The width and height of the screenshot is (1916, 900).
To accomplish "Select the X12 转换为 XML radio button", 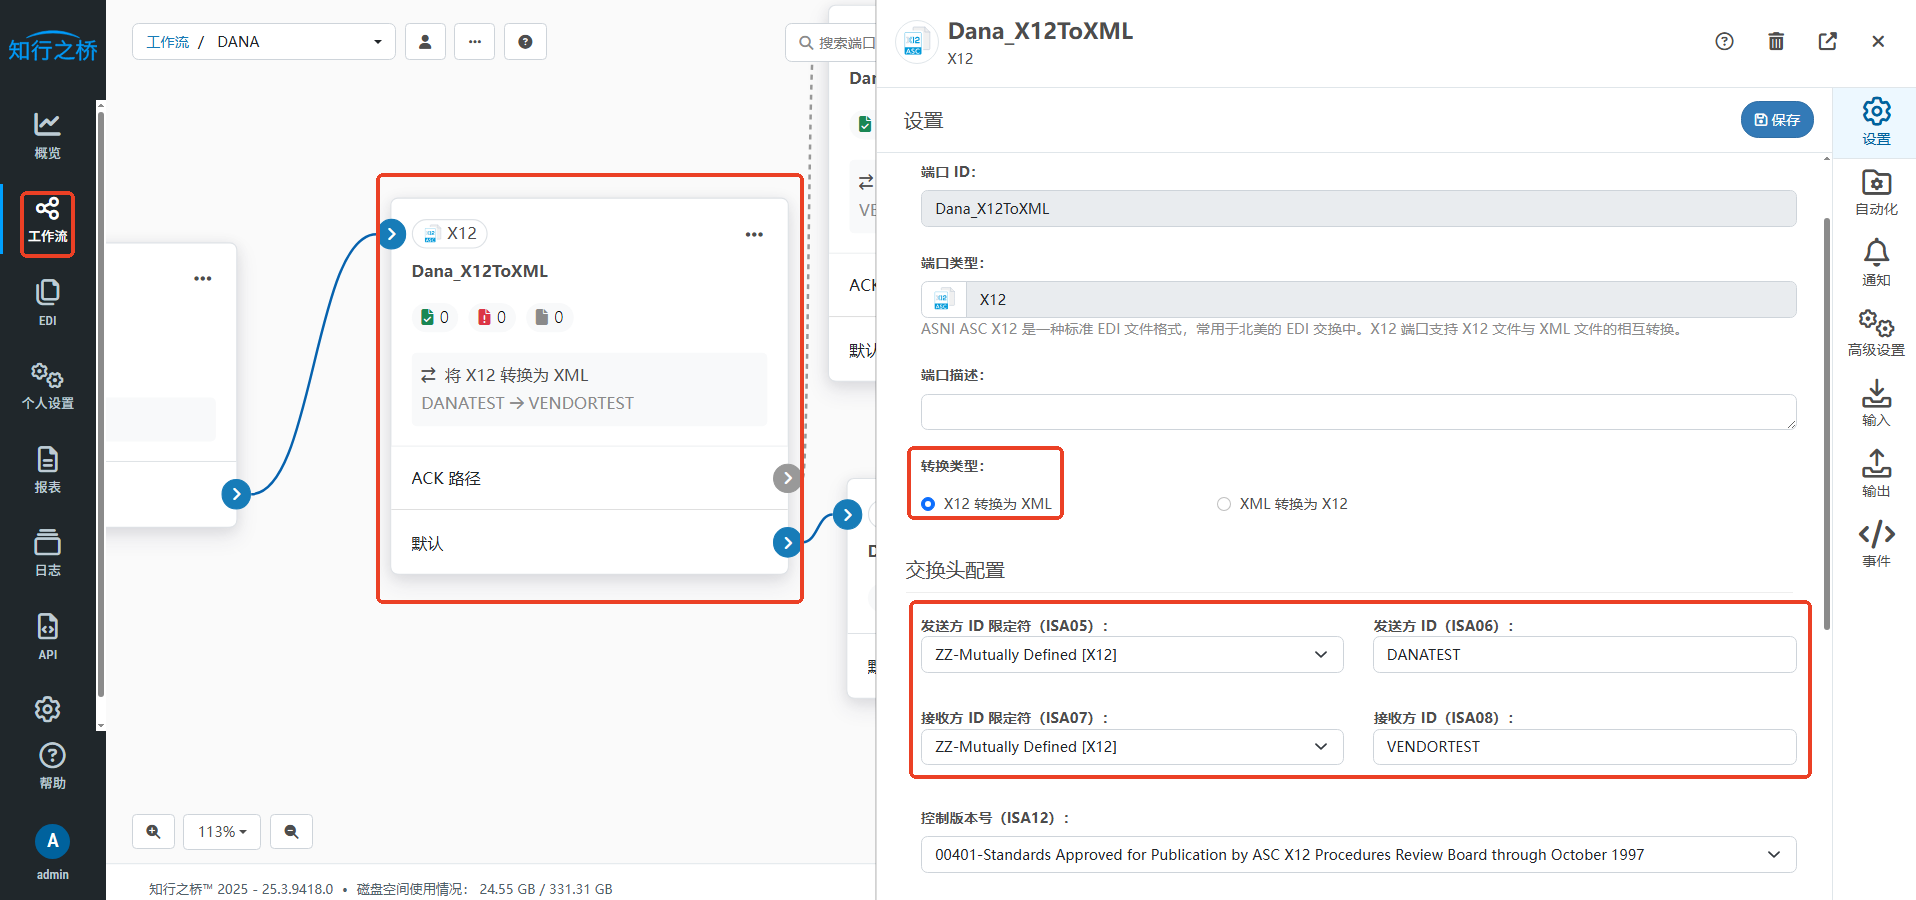I will pos(928,504).
